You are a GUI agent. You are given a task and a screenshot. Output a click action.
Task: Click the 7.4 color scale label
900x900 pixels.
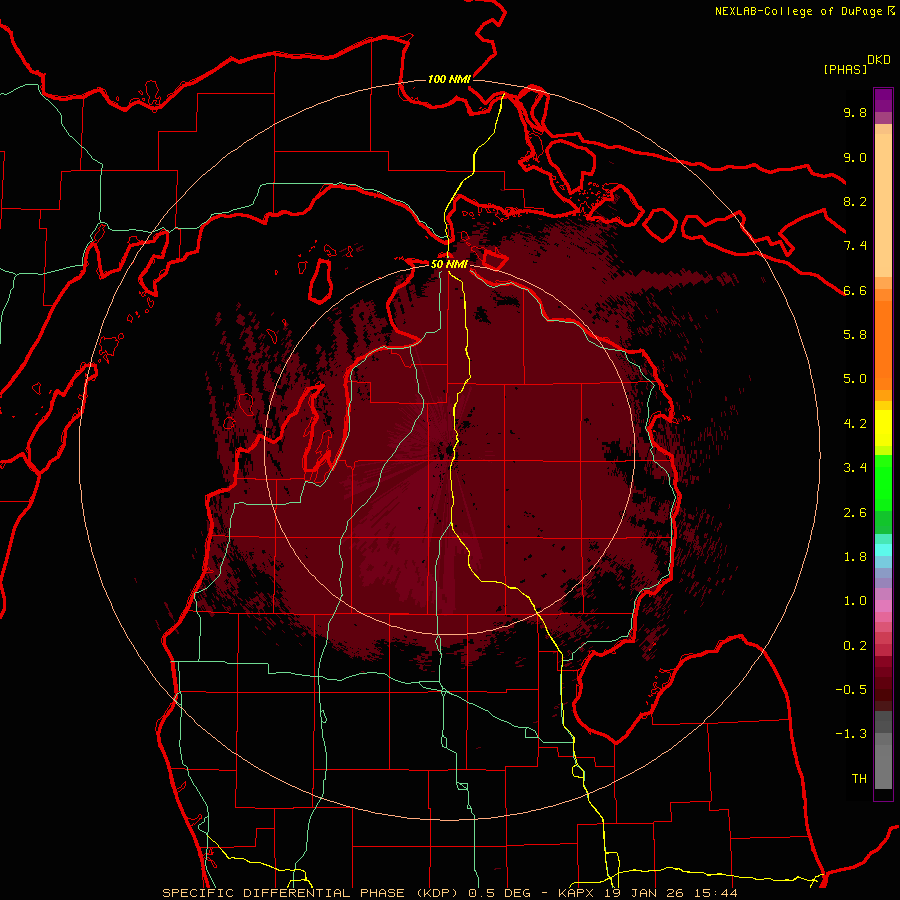pyautogui.click(x=855, y=246)
